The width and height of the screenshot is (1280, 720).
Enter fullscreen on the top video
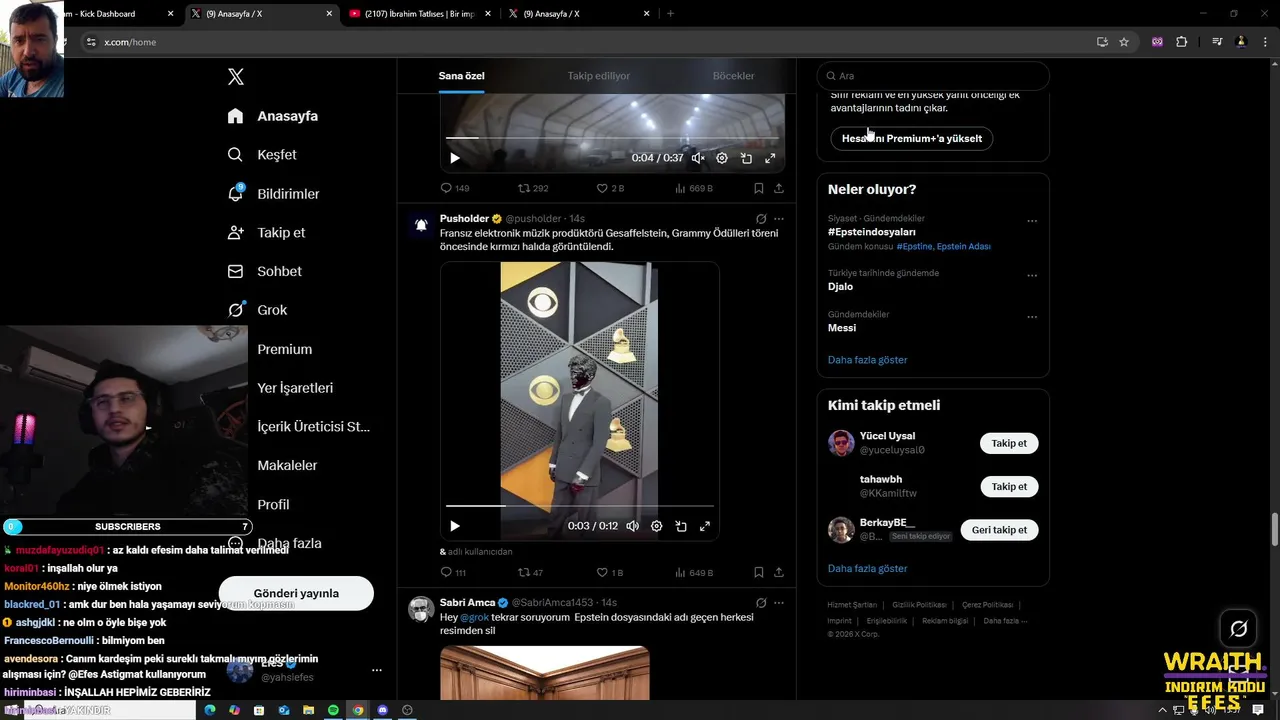coord(770,158)
